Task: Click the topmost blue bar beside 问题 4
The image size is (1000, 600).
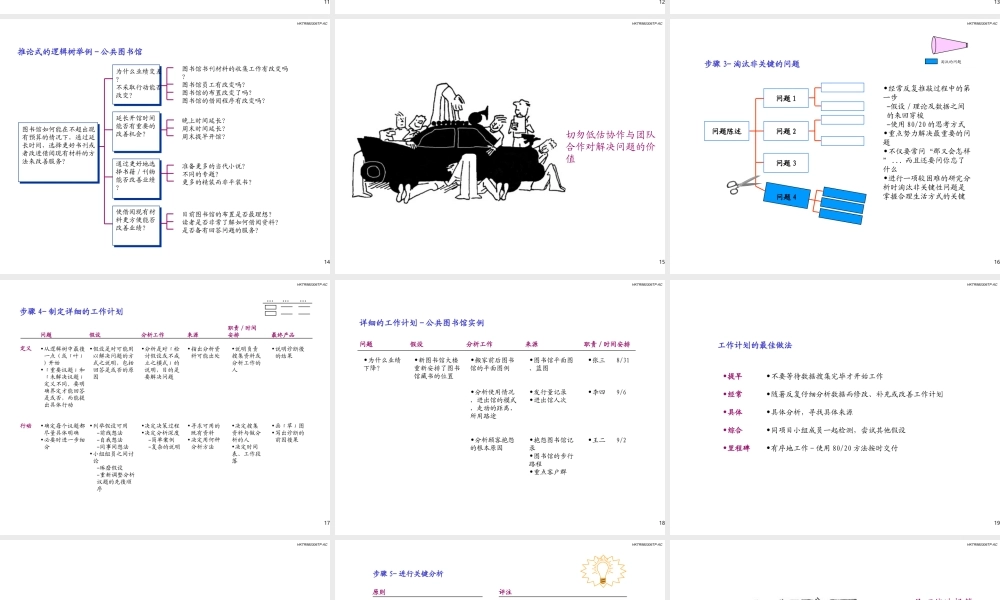Action: click(843, 191)
